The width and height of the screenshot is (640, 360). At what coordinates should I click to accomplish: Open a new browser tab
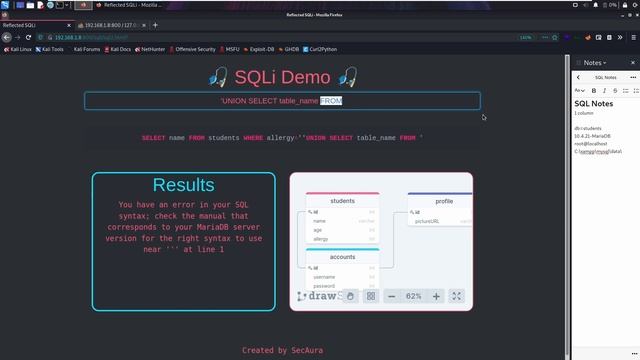pyautogui.click(x=155, y=25)
